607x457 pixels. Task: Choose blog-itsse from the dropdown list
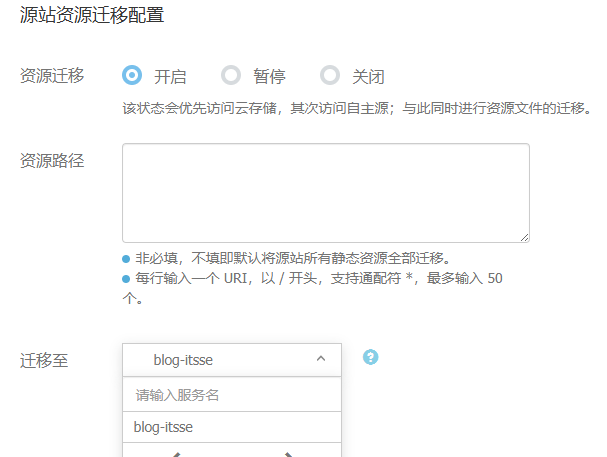coord(232,427)
